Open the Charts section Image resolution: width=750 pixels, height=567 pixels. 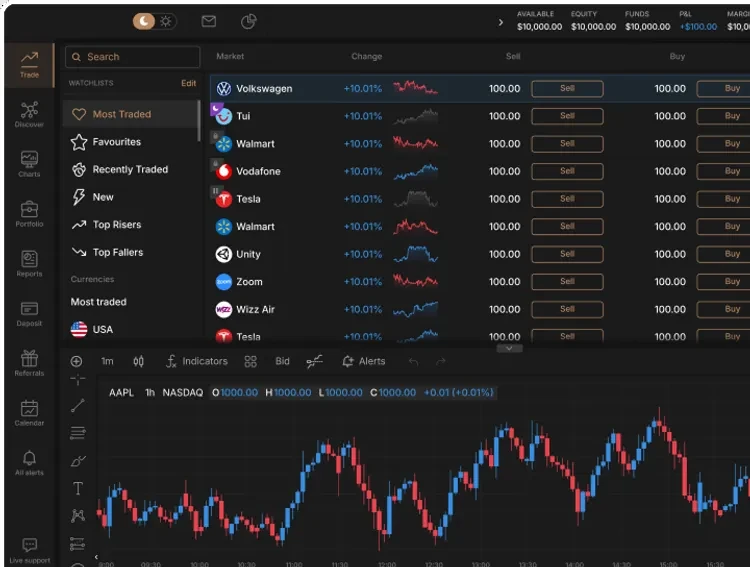click(x=29, y=164)
